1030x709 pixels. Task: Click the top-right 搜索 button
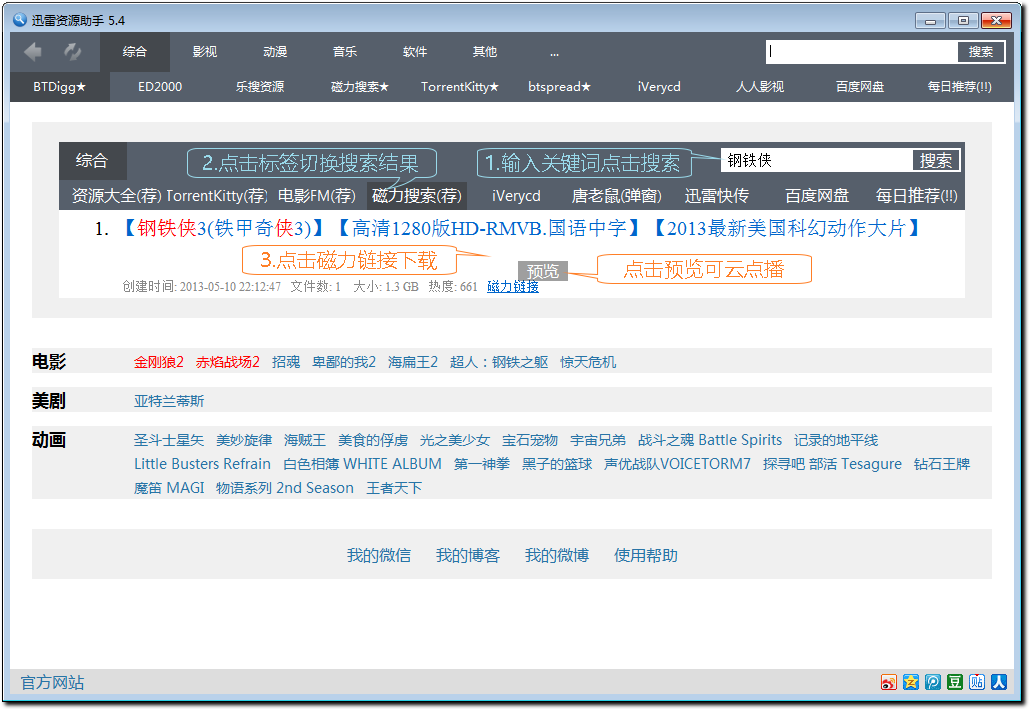981,51
